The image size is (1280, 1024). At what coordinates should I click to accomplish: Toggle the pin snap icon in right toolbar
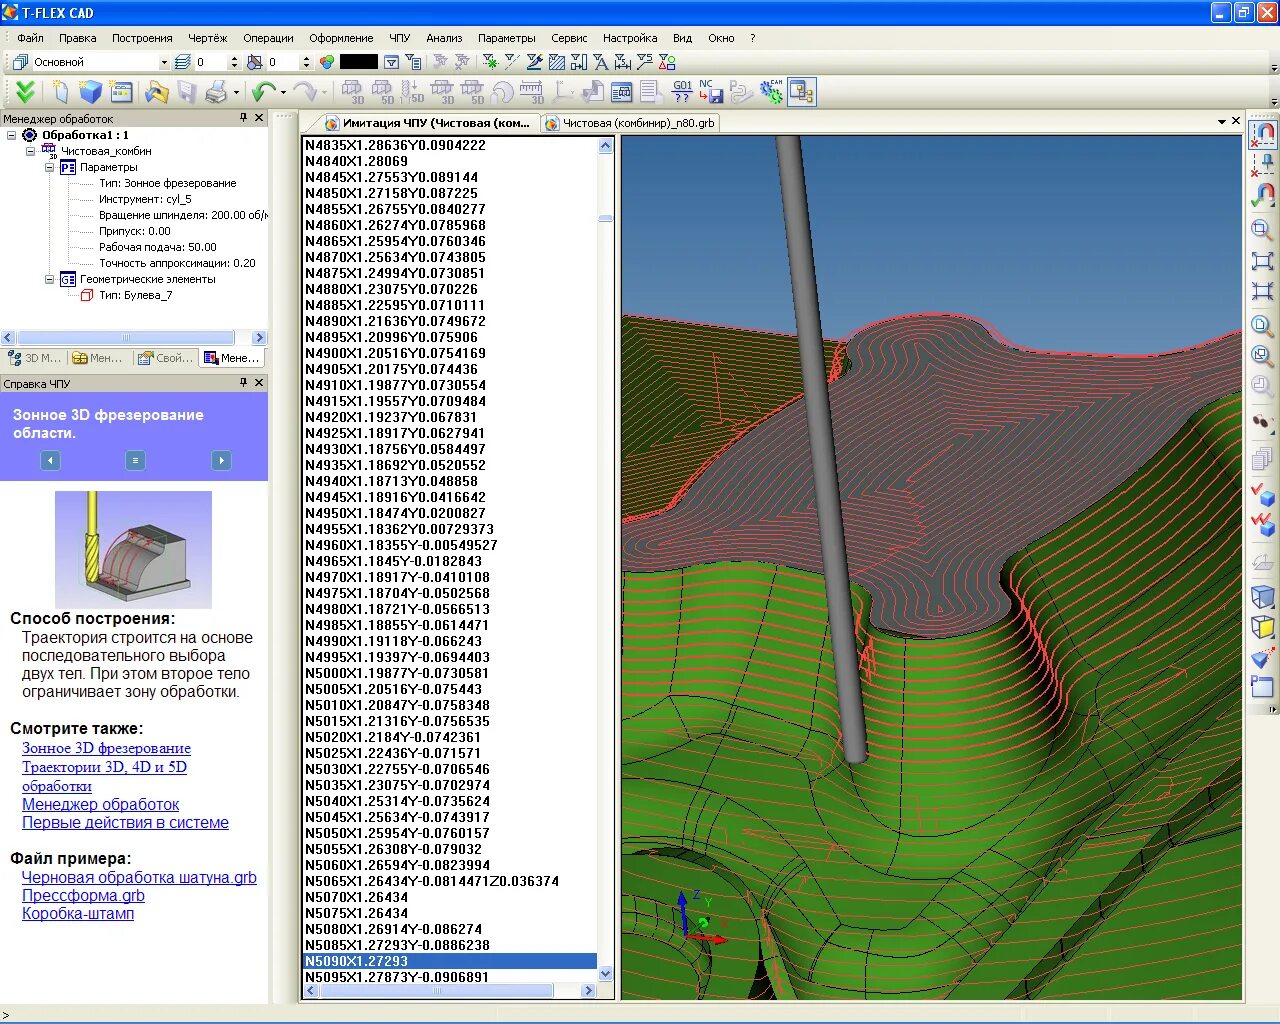tap(1263, 164)
